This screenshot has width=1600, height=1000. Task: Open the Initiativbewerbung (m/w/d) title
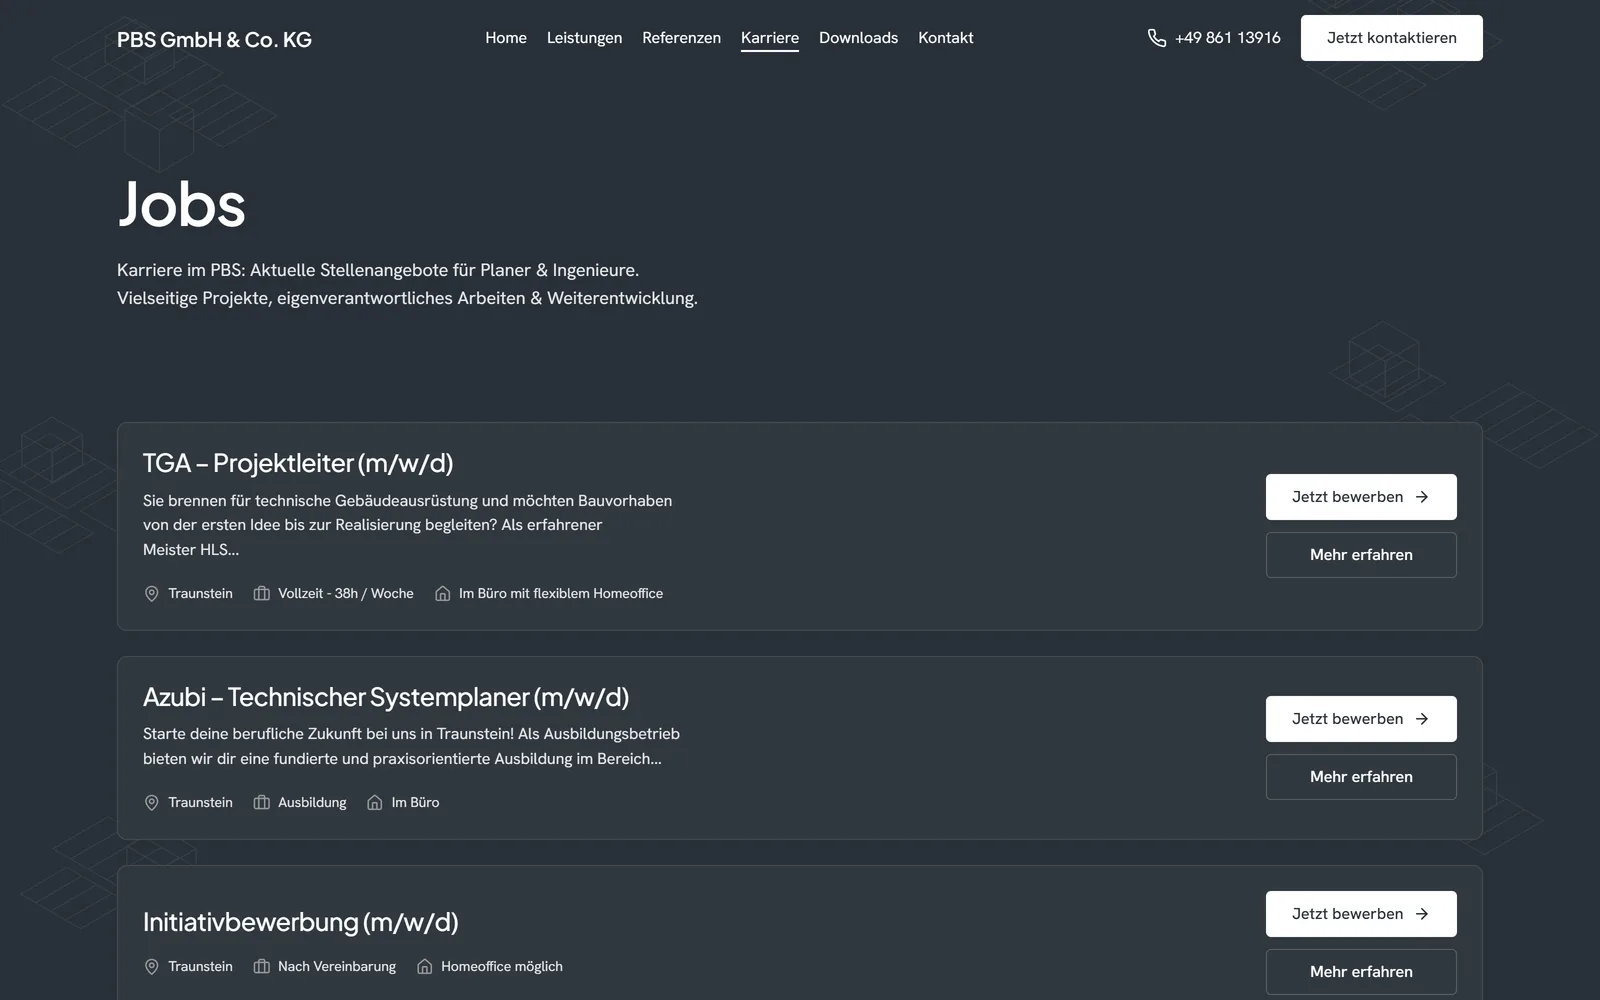300,922
